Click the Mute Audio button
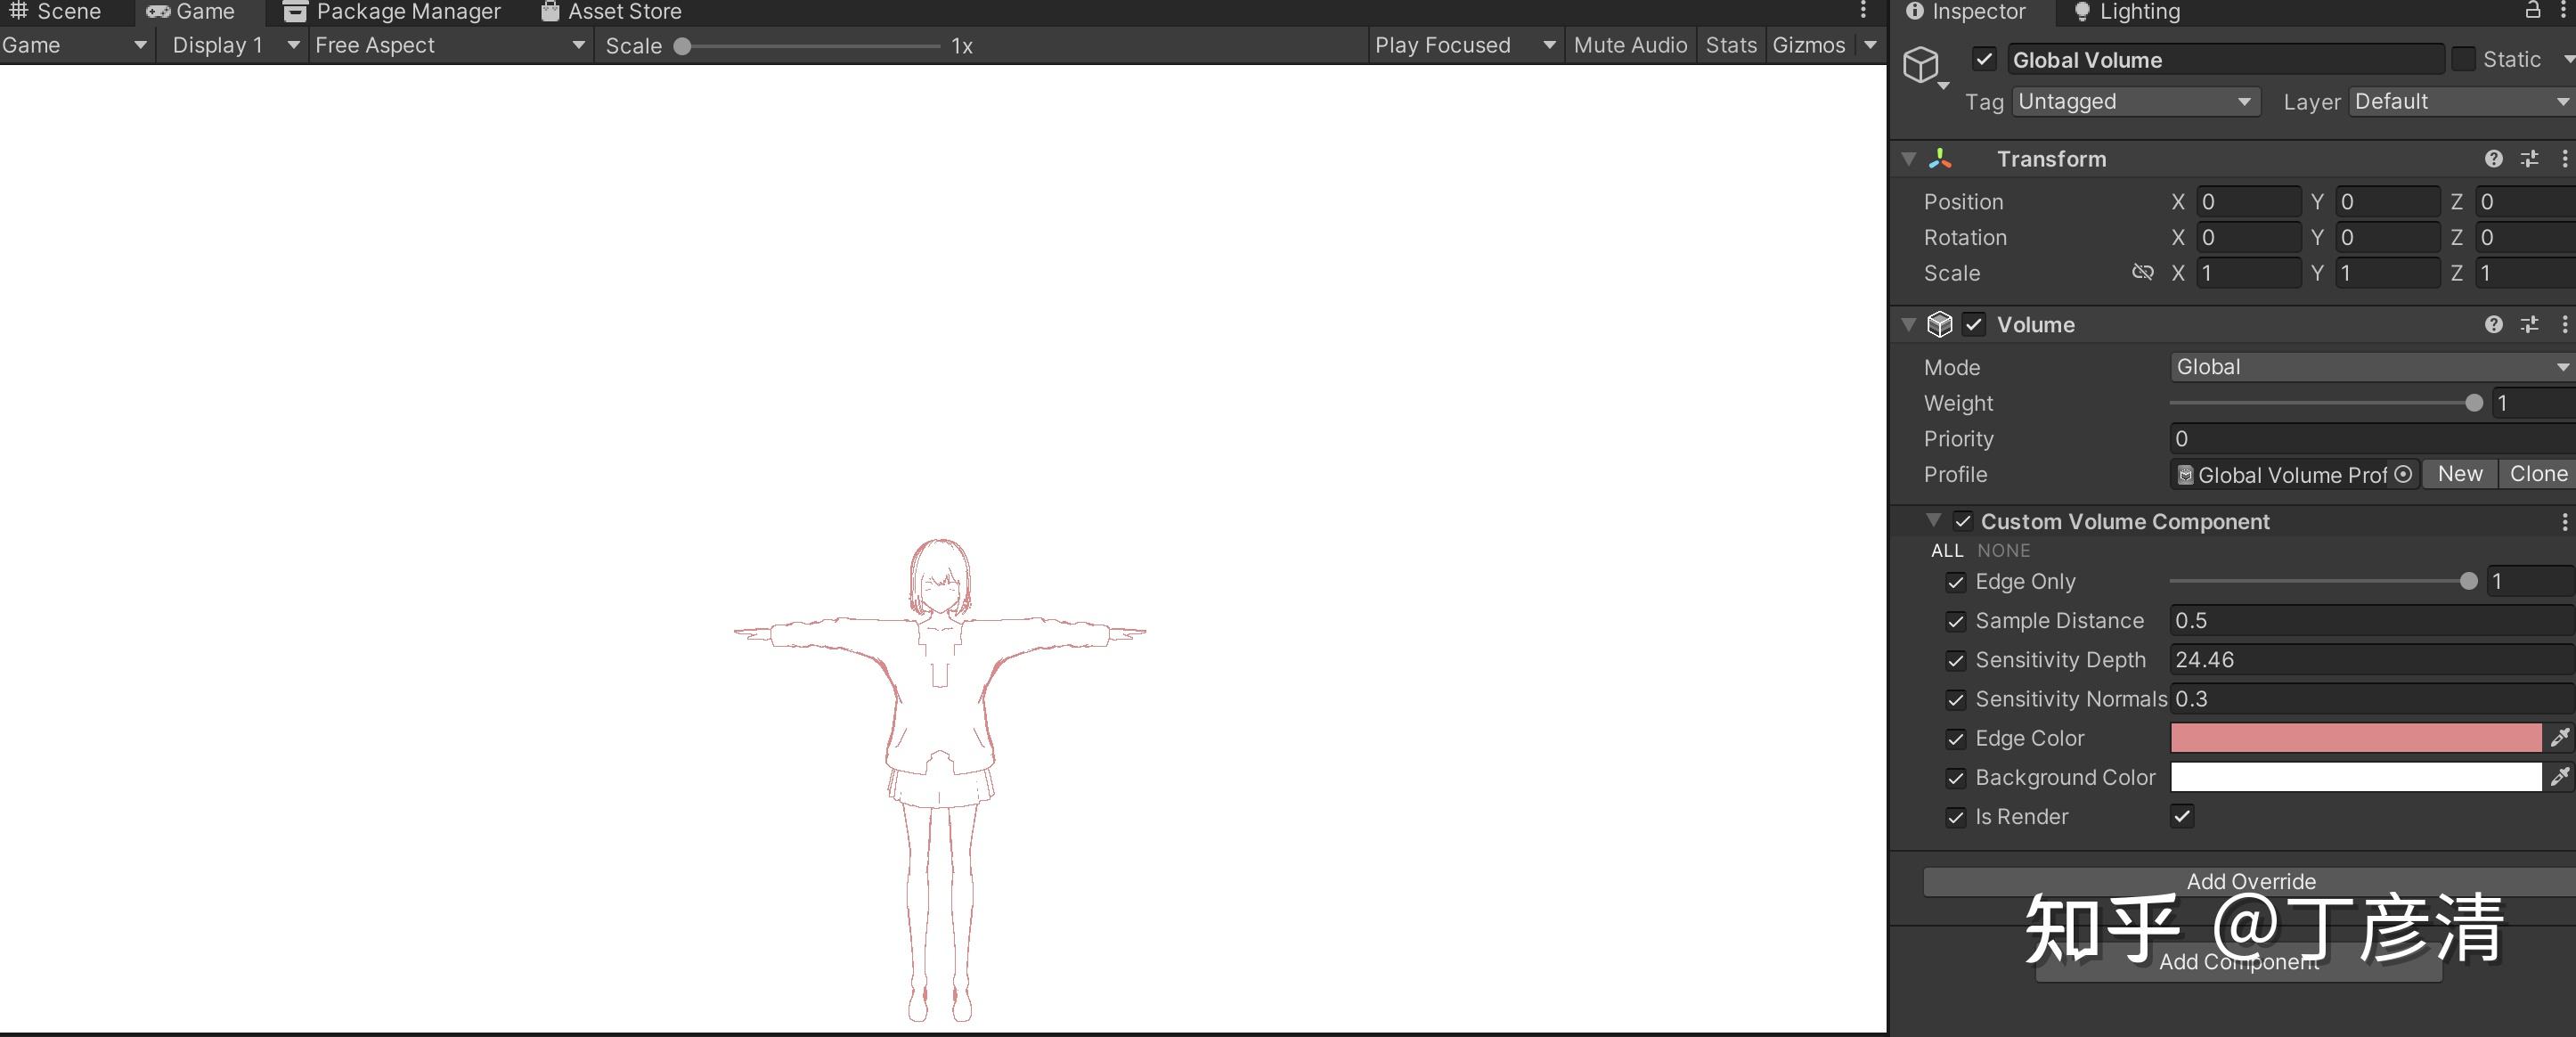Screen dimensions: 2576x1037 pyautogui.click(x=1629, y=45)
